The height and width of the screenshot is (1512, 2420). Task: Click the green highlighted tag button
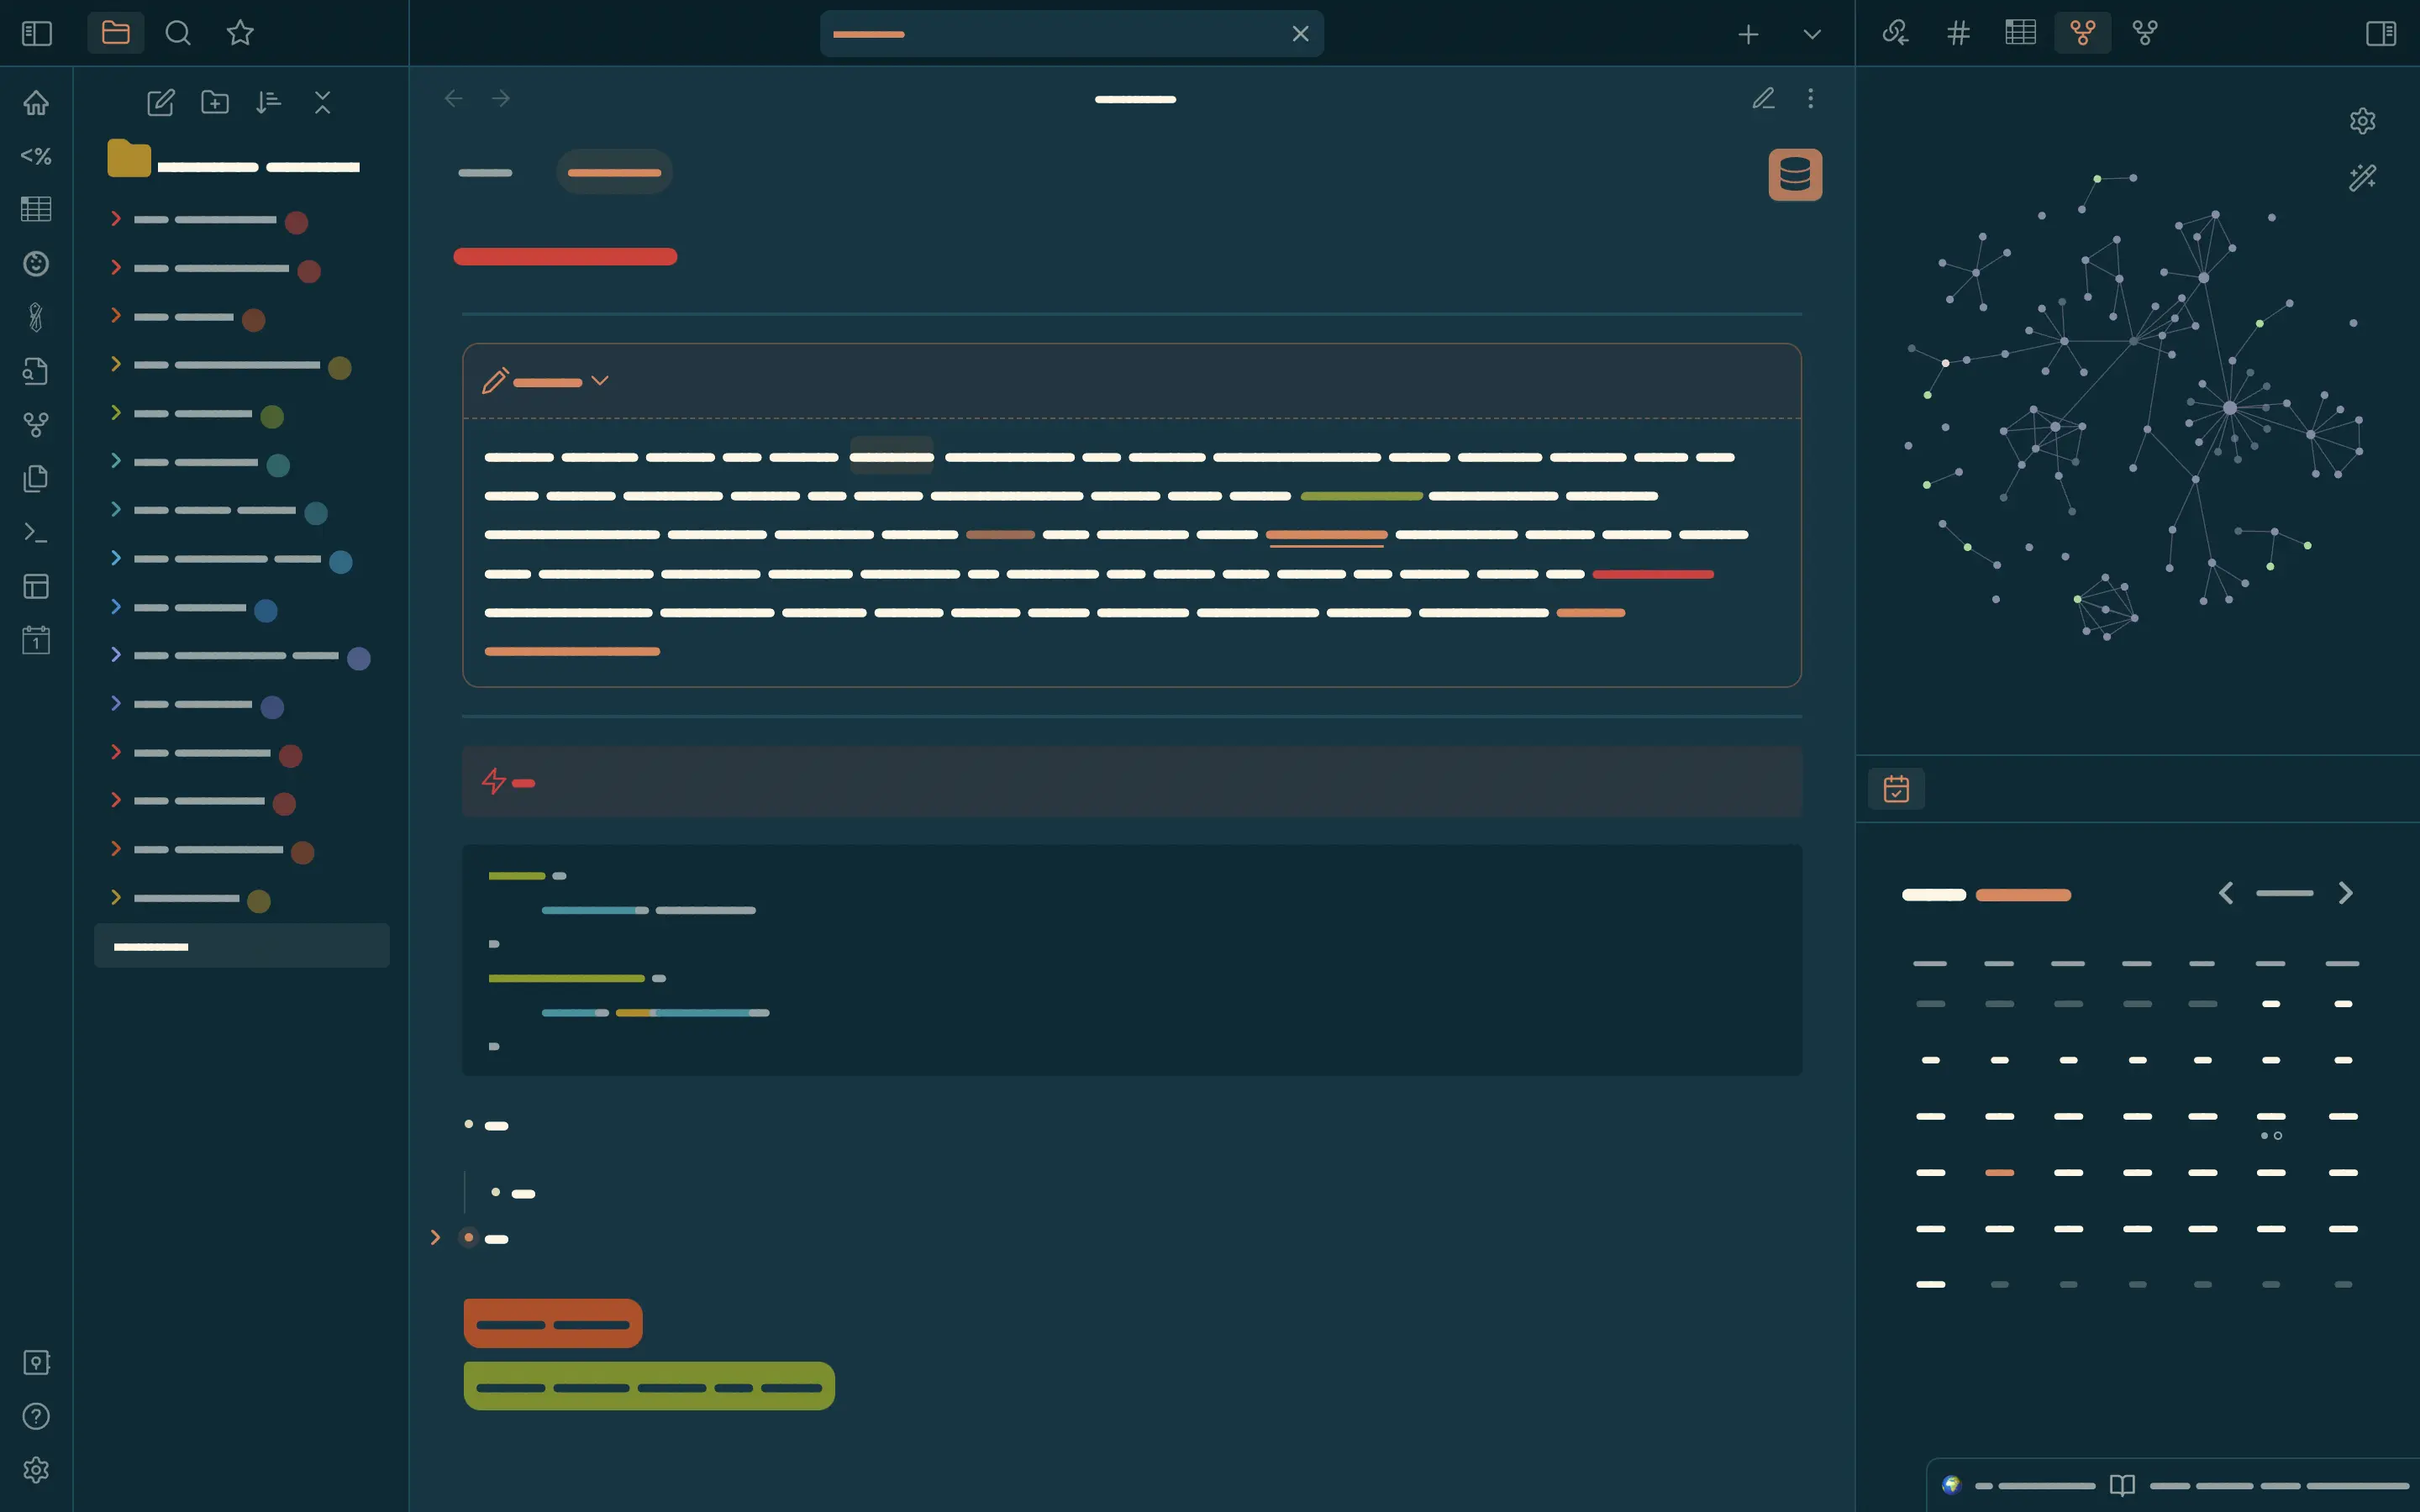[649, 1387]
